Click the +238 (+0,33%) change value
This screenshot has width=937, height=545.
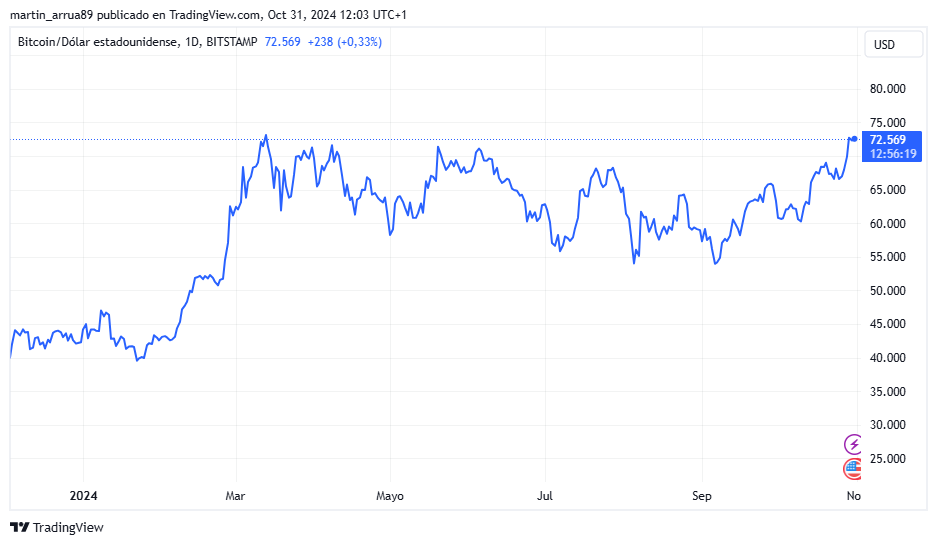pyautogui.click(x=345, y=42)
